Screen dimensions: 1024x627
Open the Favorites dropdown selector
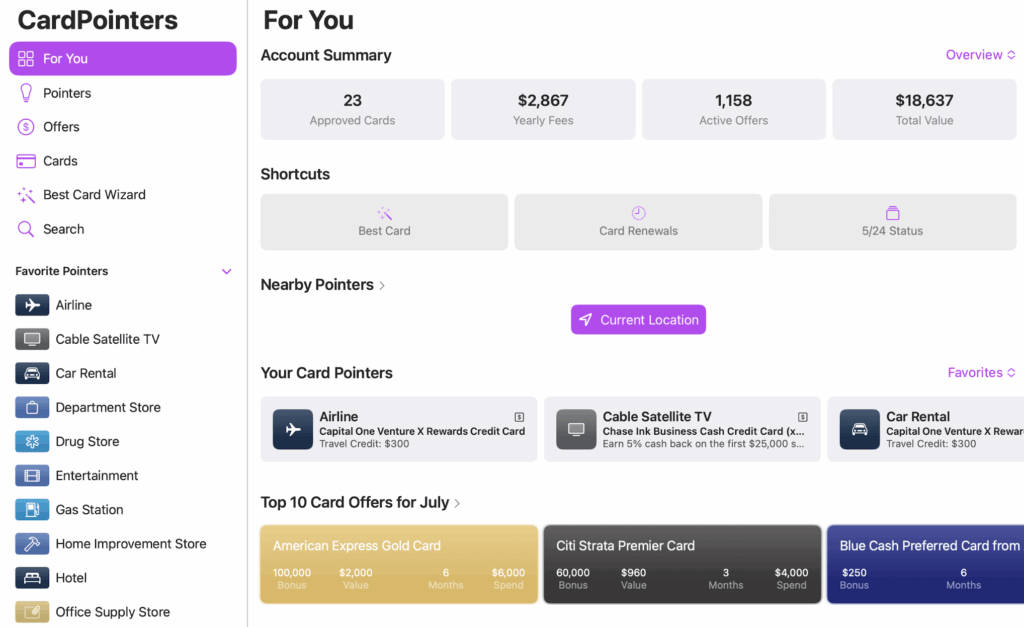981,373
